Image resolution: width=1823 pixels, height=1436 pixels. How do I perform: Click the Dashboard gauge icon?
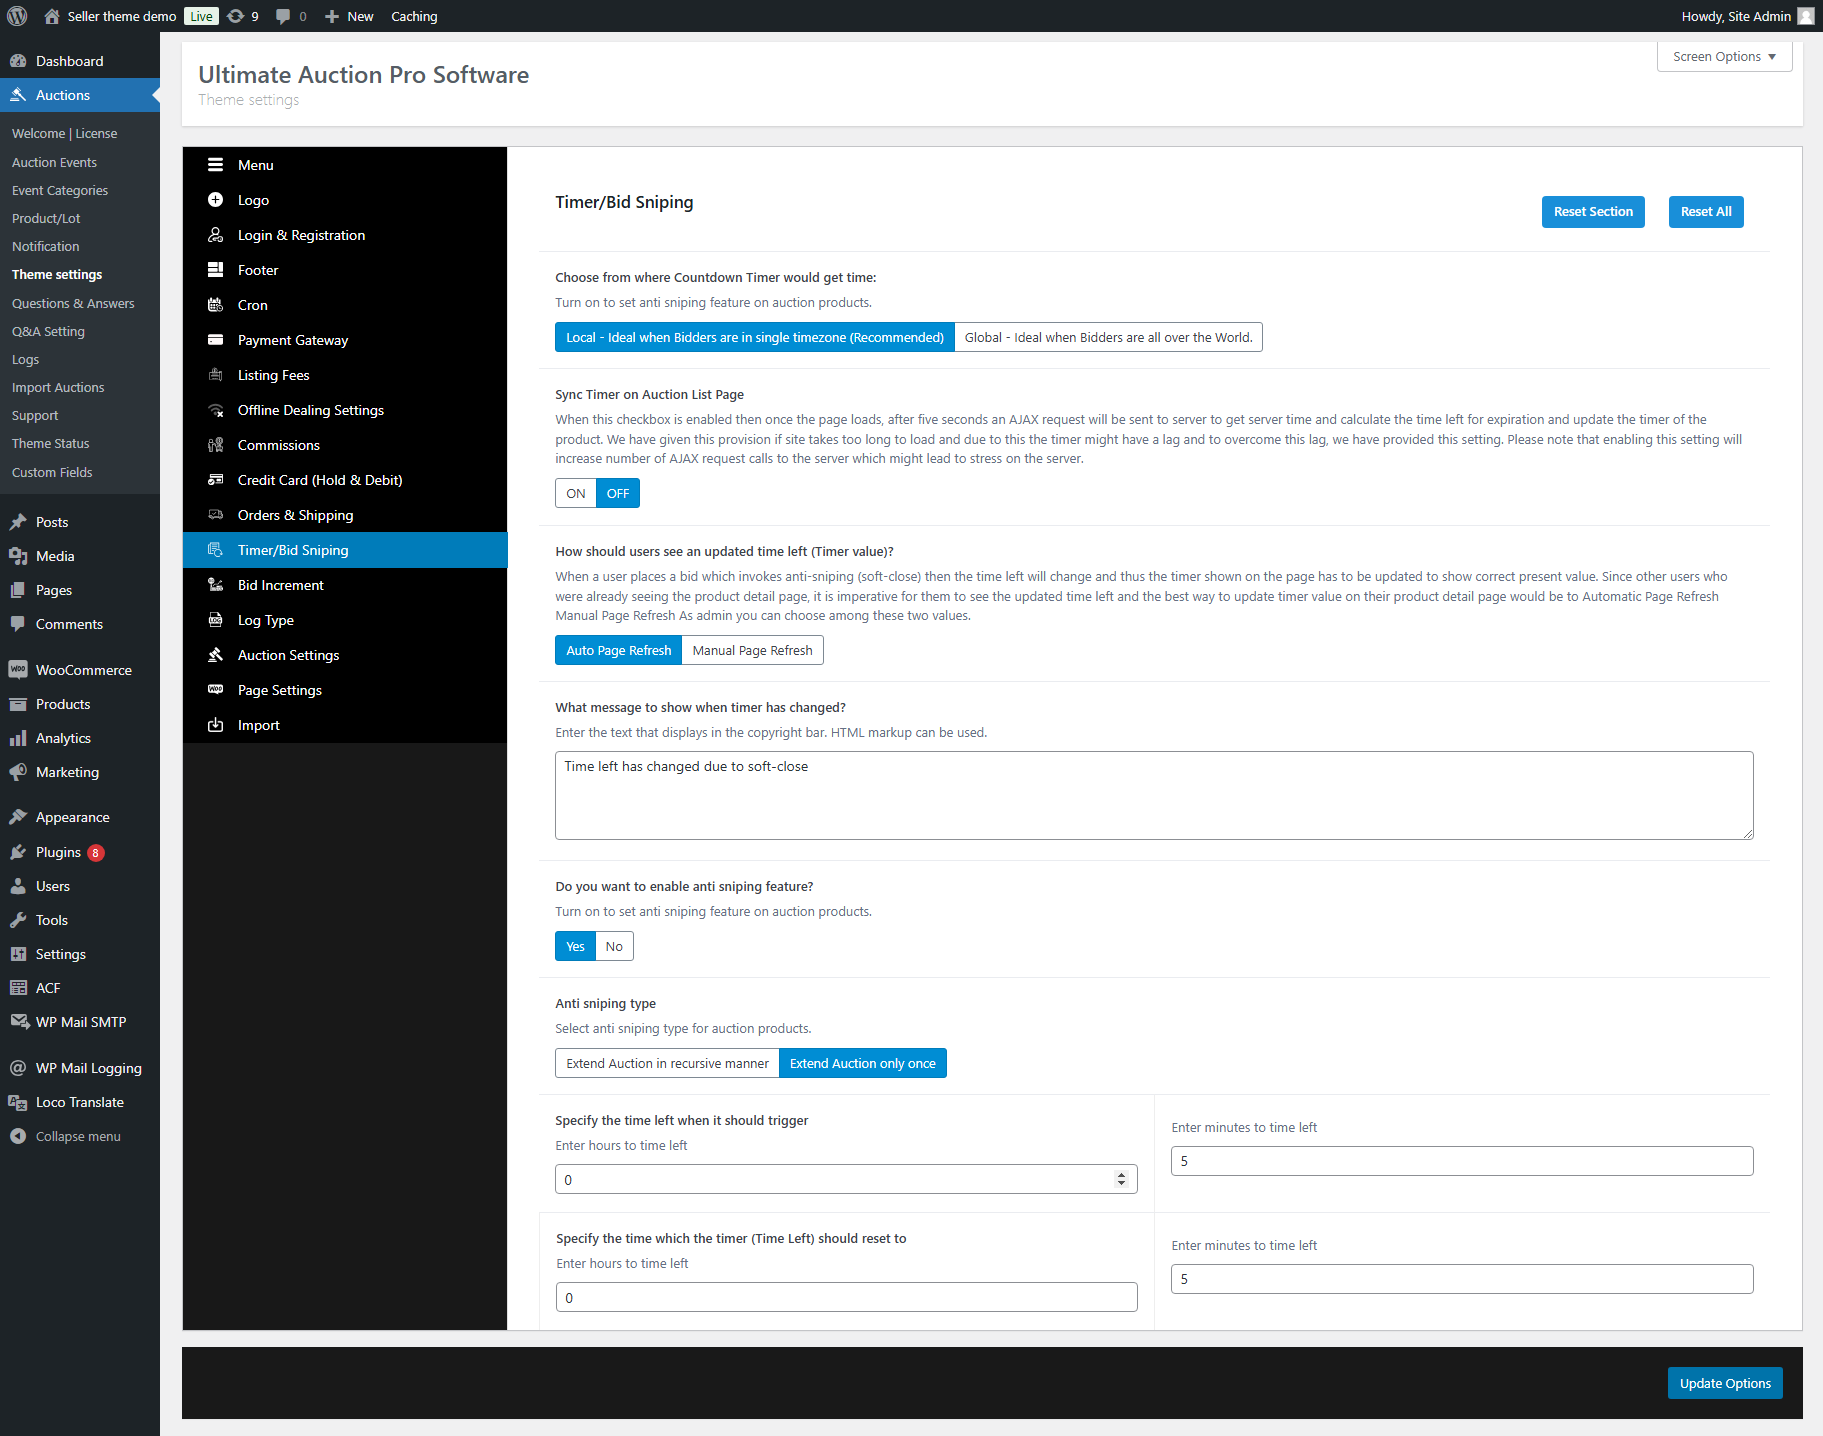click(18, 61)
